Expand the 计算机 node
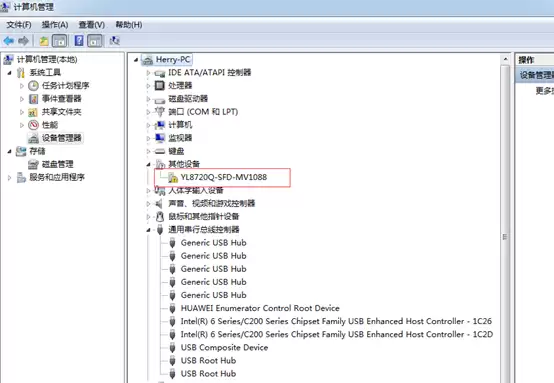 [x=148, y=125]
